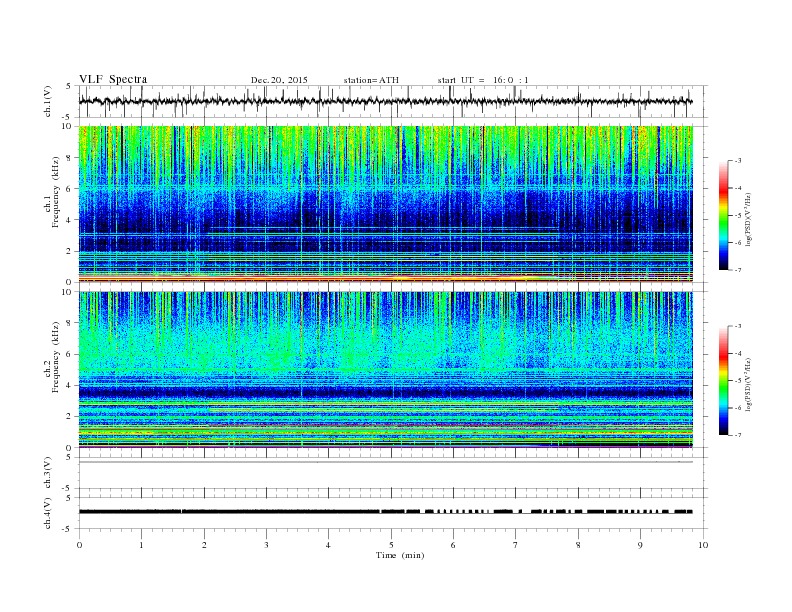Click the '-3' value on ch.1 colorbar

(737, 161)
